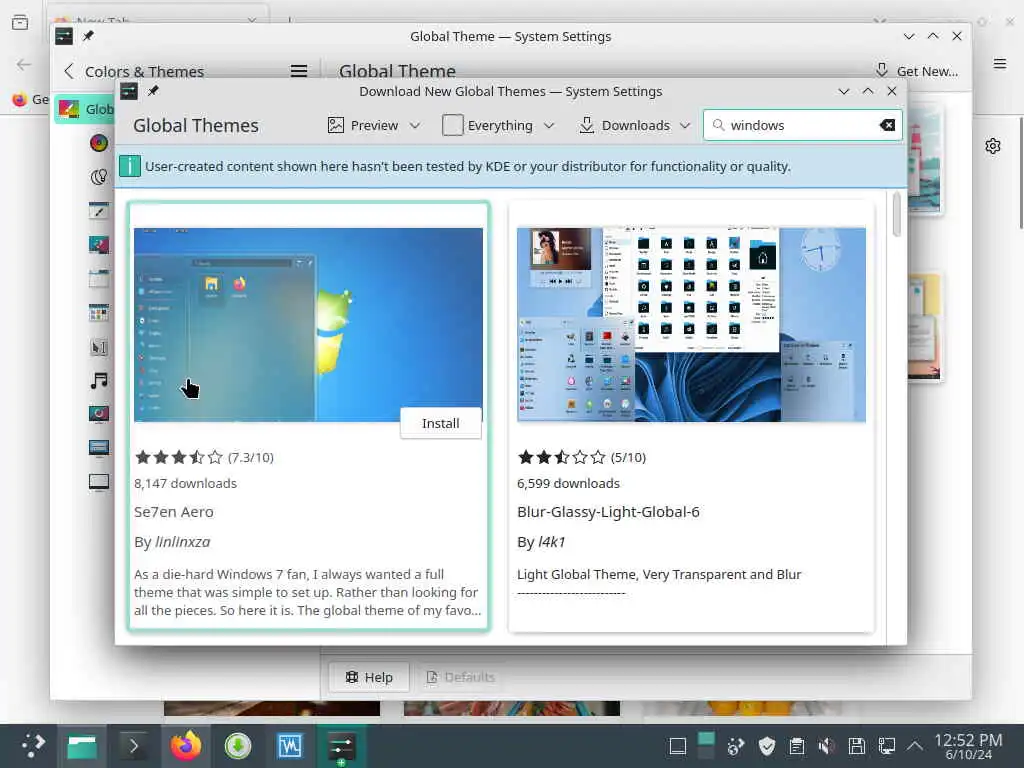Screen dimensions: 1024x768
Task: Open the Preview view mode dropdown
Action: pyautogui.click(x=374, y=125)
